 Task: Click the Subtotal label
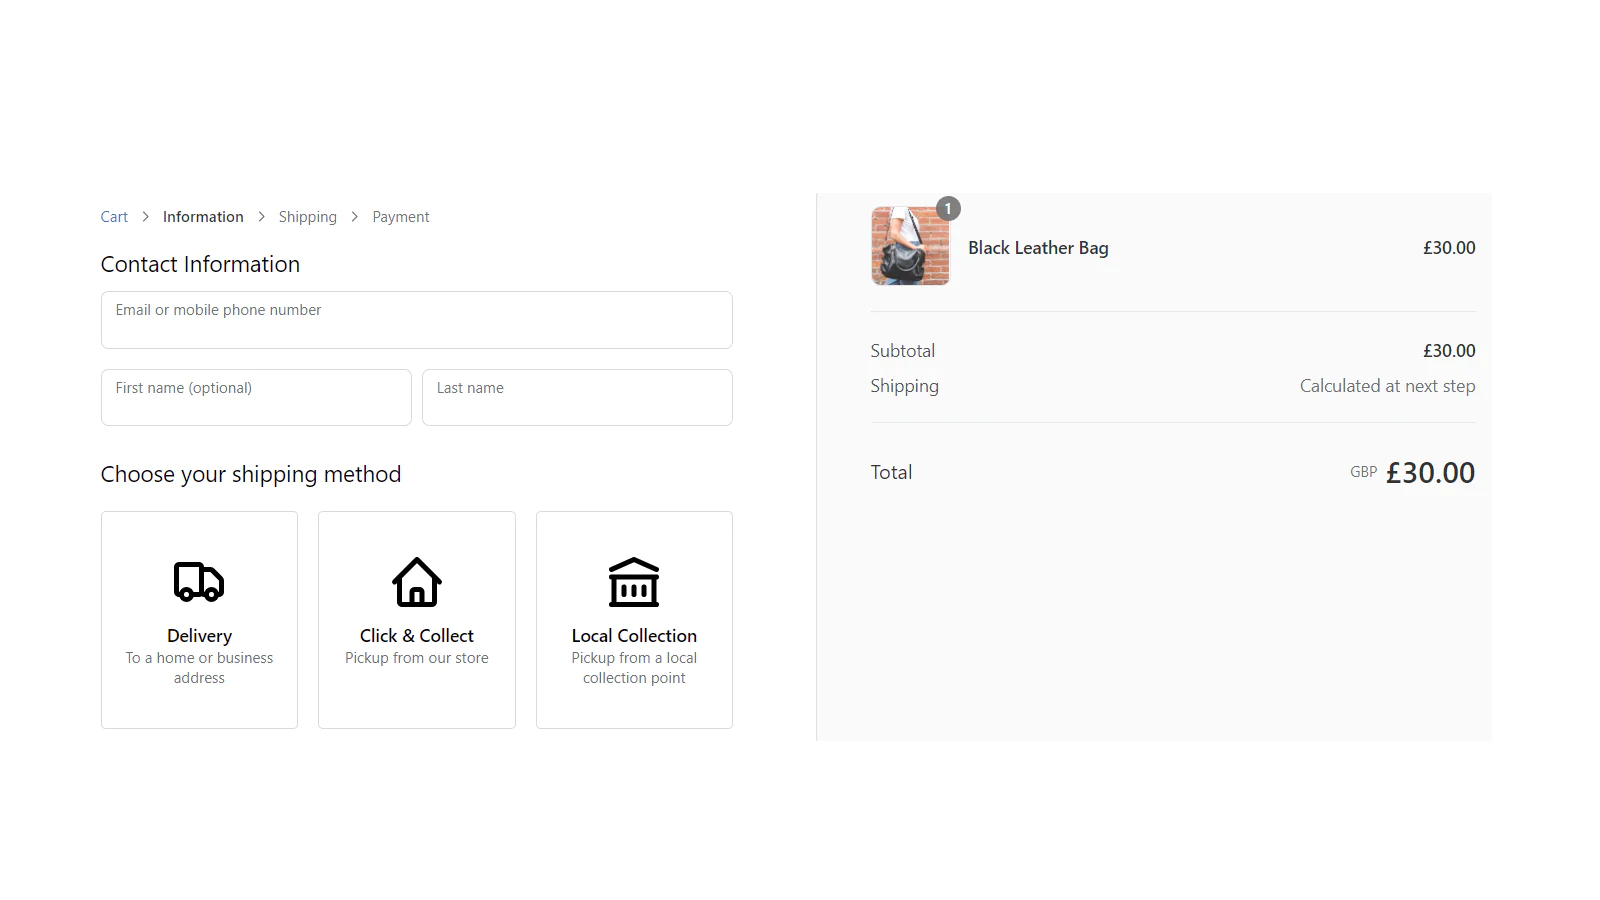[903, 351]
